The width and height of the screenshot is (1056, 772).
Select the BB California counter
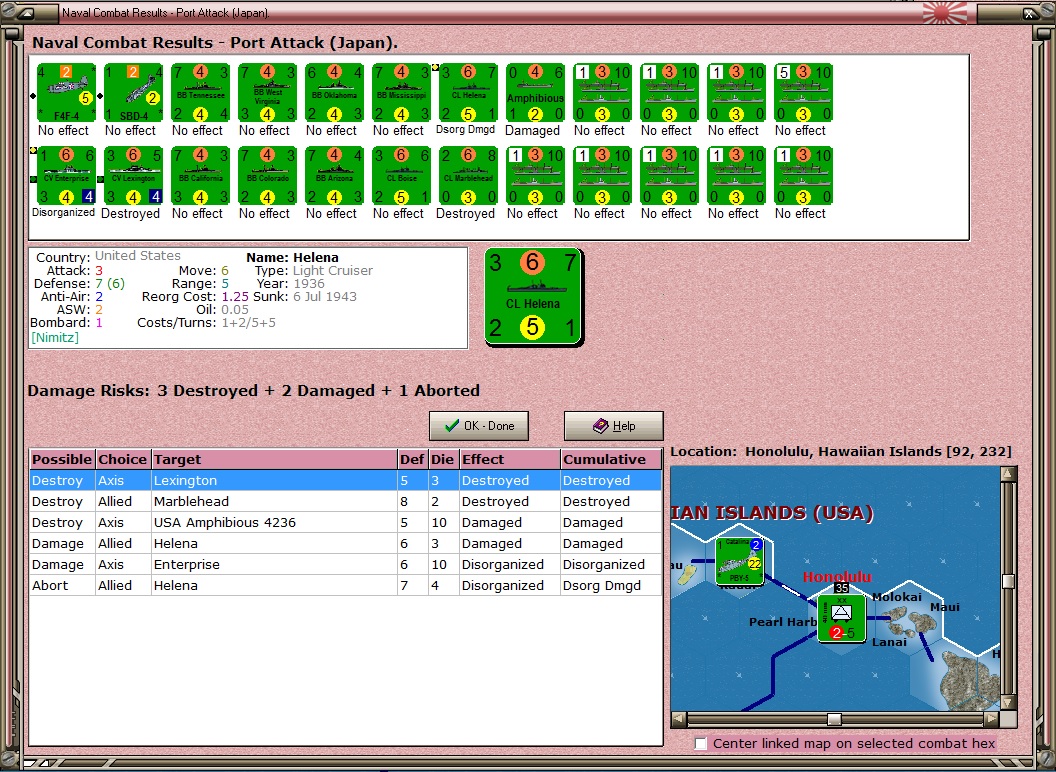[x=200, y=175]
